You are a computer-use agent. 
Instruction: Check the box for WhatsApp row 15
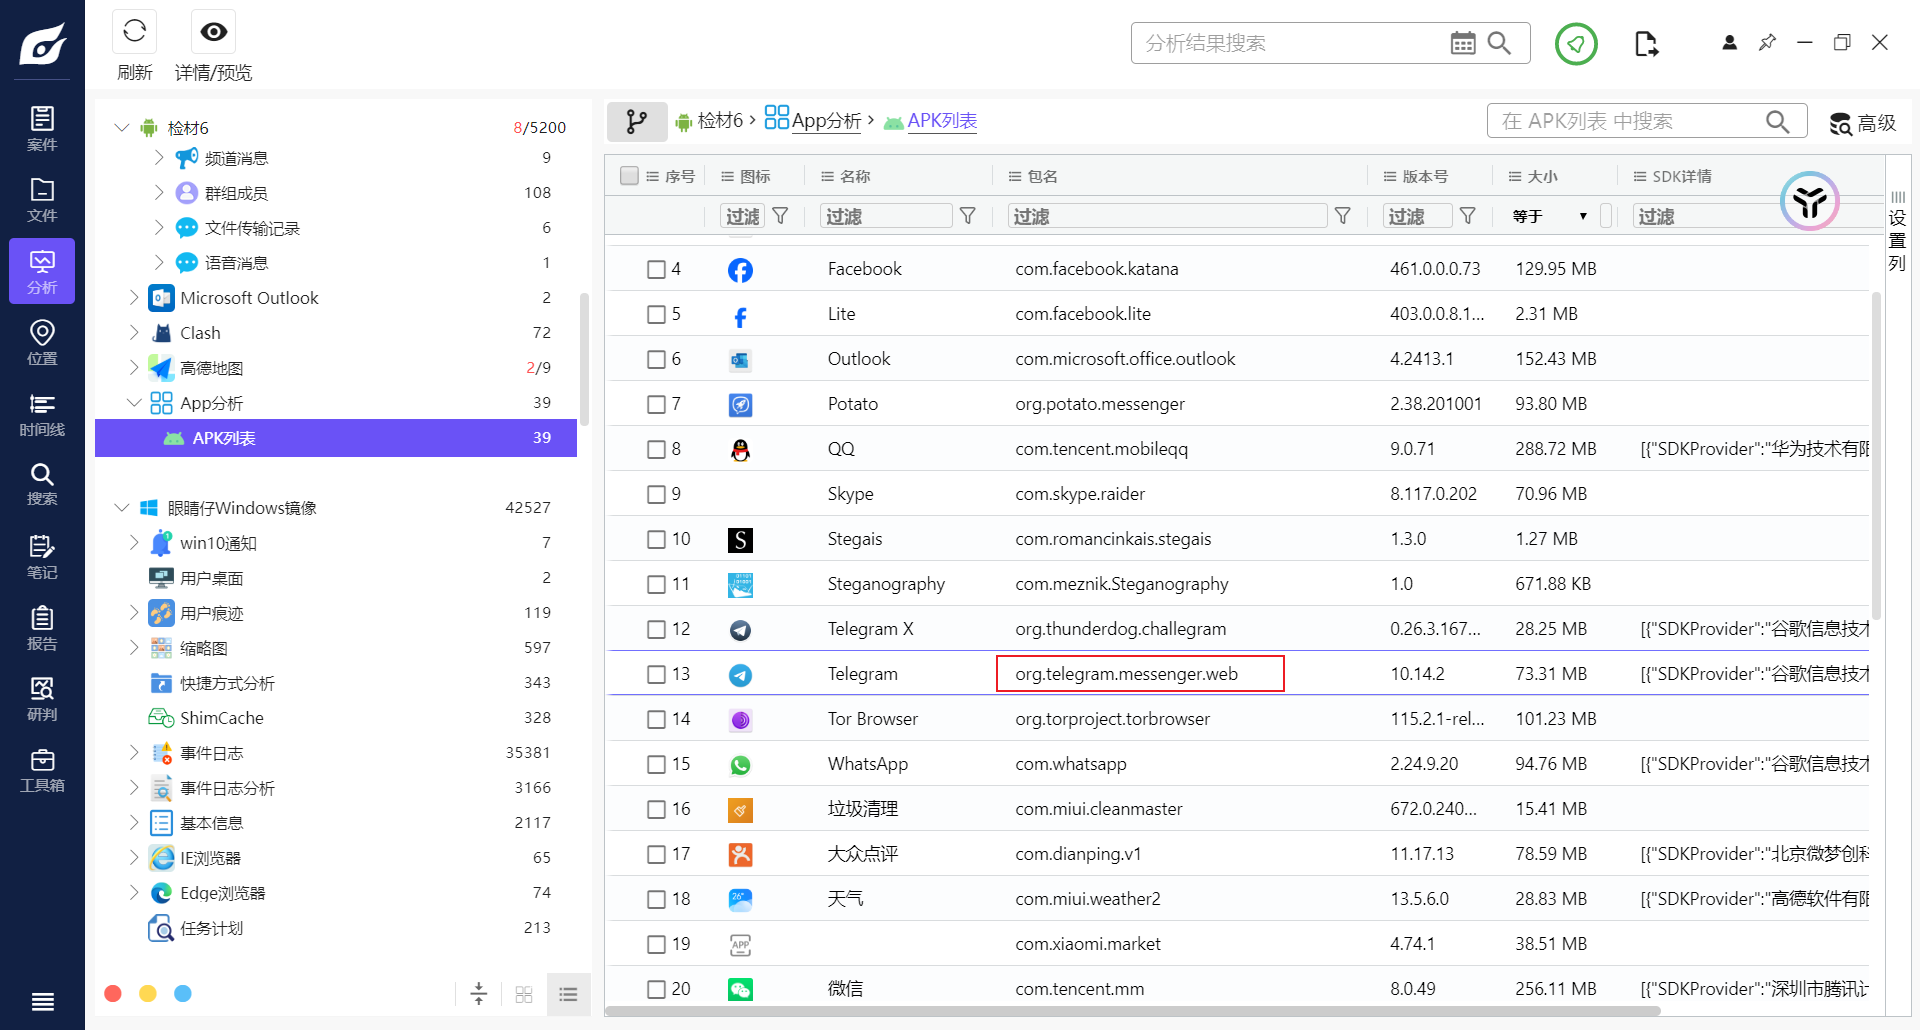[x=656, y=764]
